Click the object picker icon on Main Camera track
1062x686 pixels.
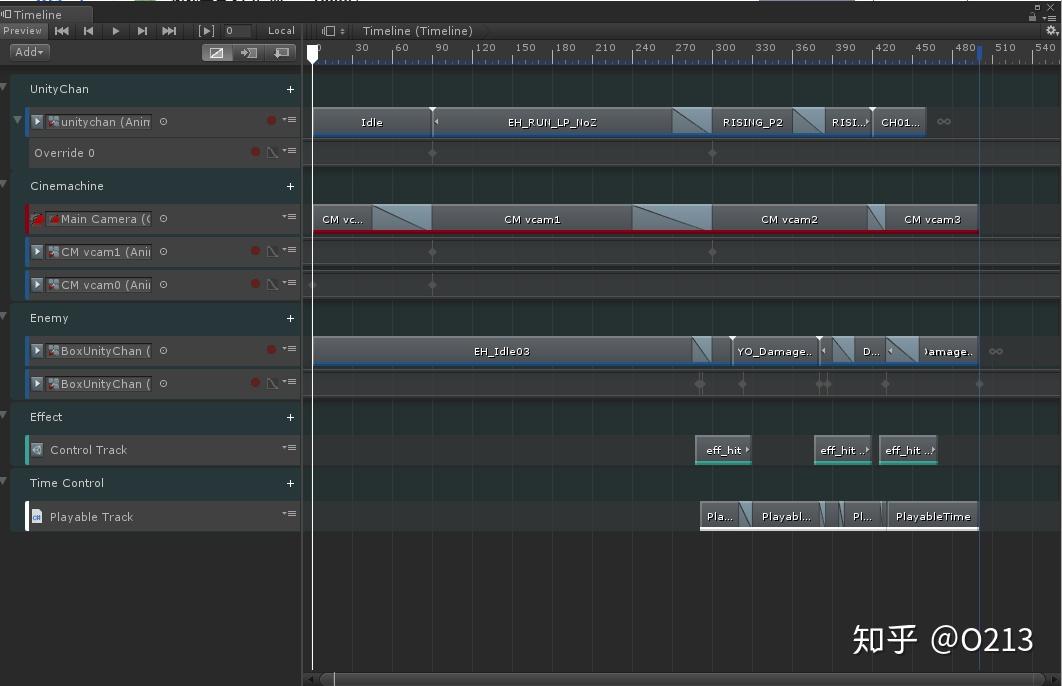(163, 218)
